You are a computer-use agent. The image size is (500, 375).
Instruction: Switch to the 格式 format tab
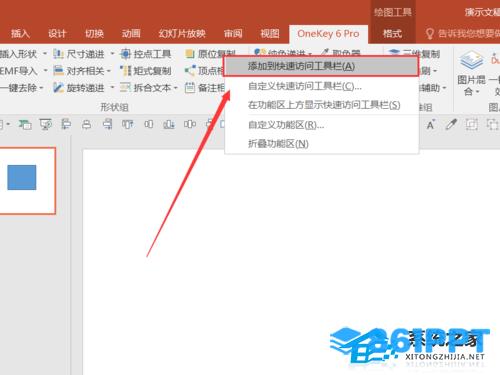pos(392,34)
